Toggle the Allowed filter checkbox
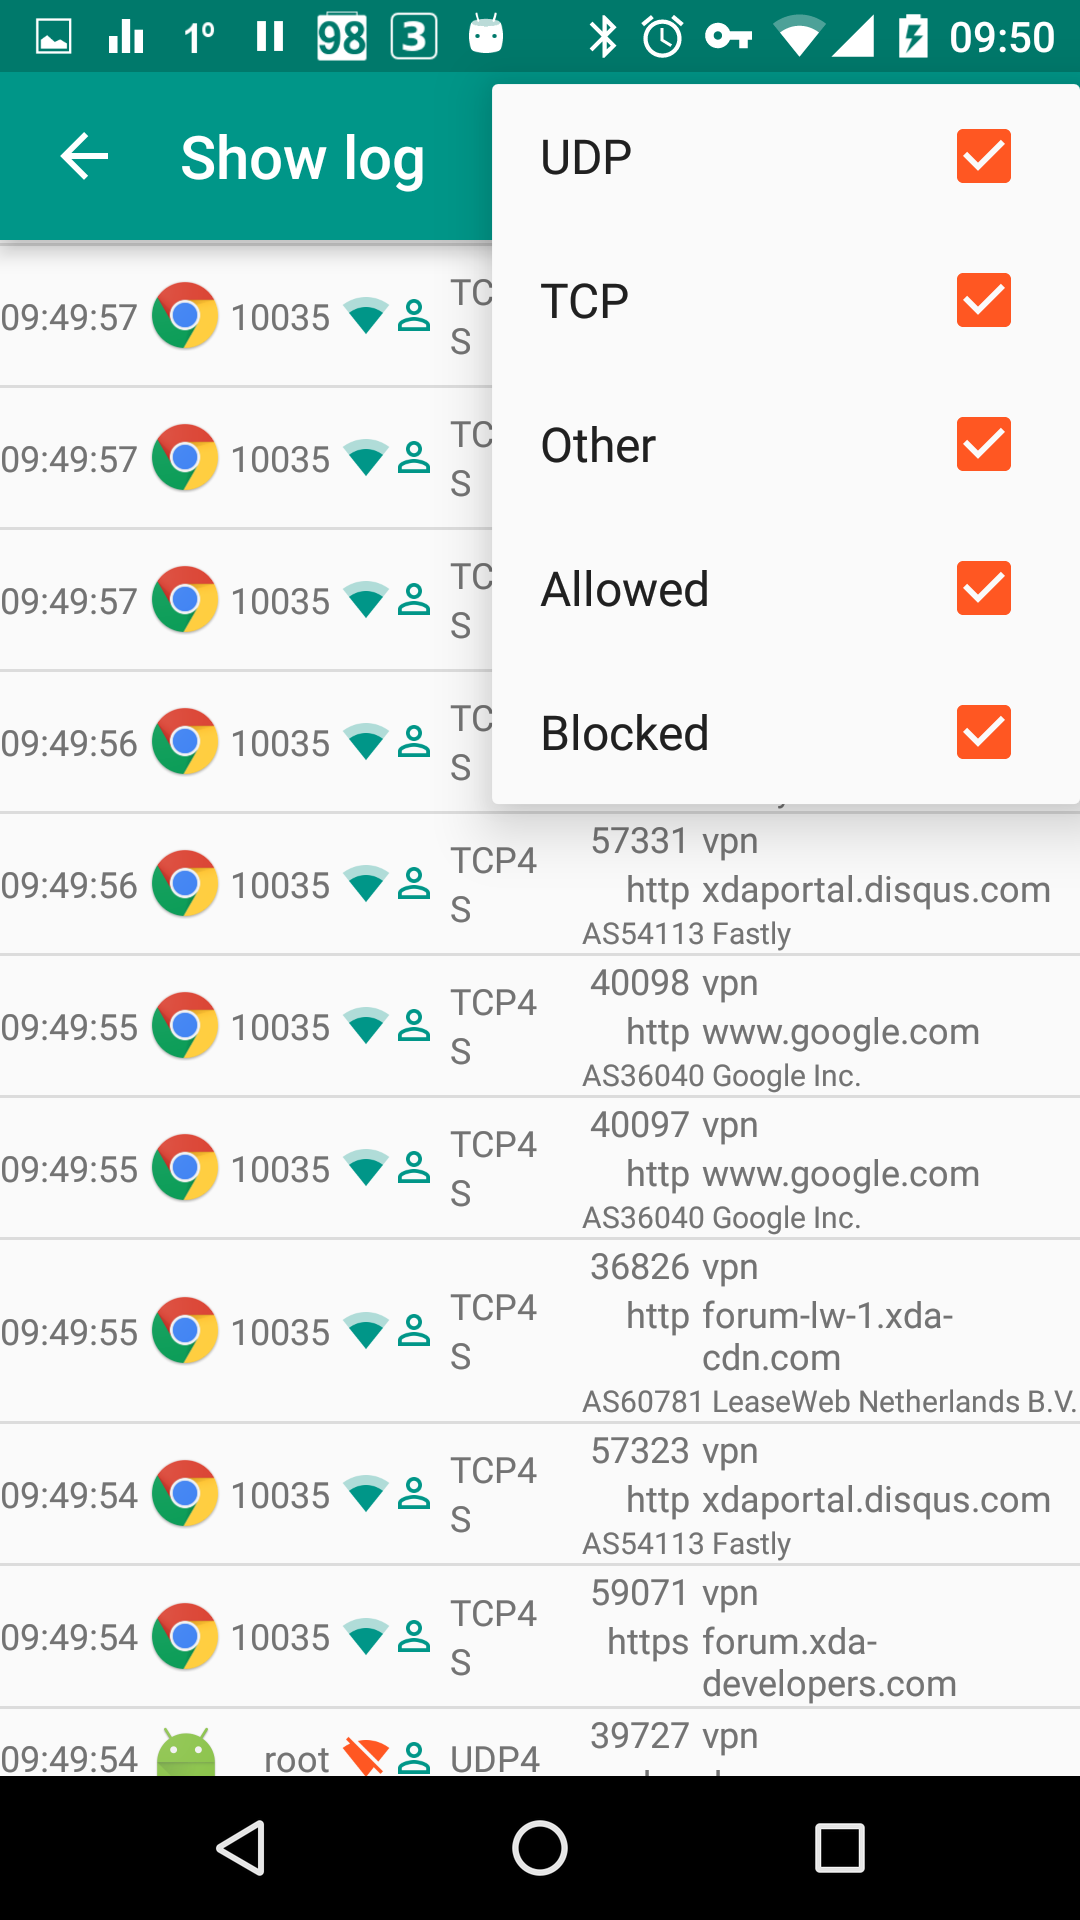 [x=984, y=588]
